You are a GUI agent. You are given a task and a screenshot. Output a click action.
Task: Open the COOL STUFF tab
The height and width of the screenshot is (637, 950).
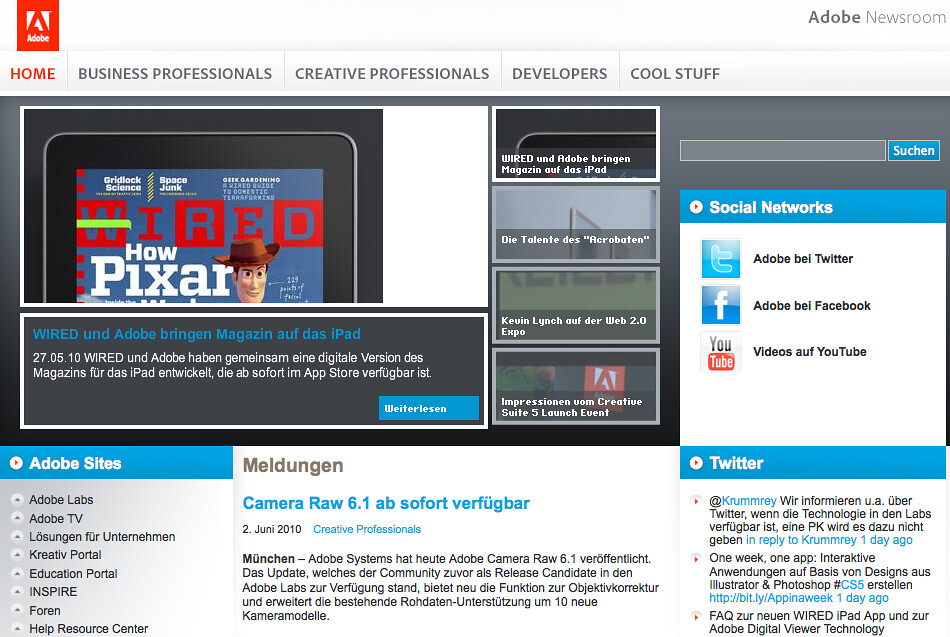point(675,73)
